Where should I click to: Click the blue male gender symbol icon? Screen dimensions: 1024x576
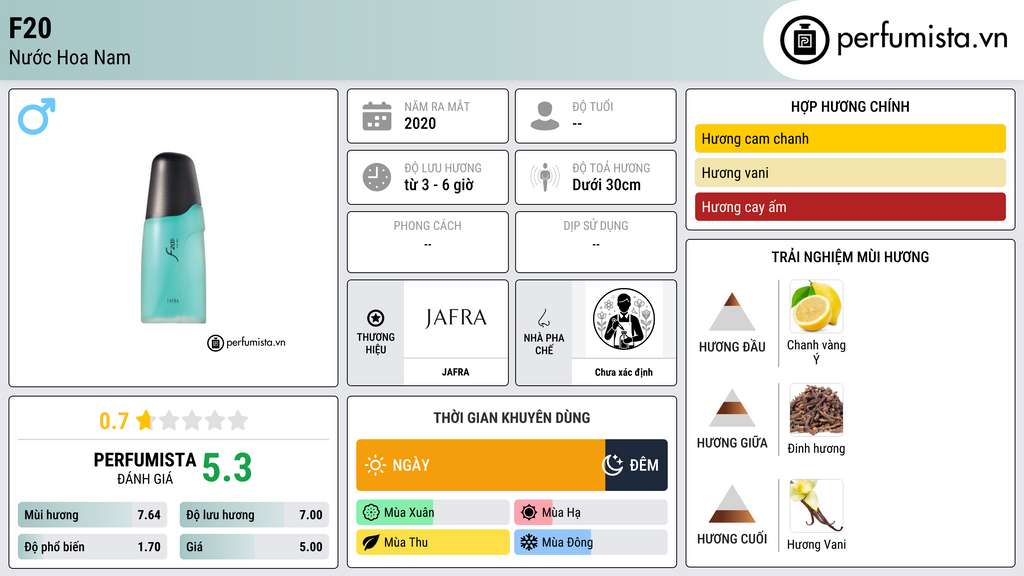click(x=37, y=116)
